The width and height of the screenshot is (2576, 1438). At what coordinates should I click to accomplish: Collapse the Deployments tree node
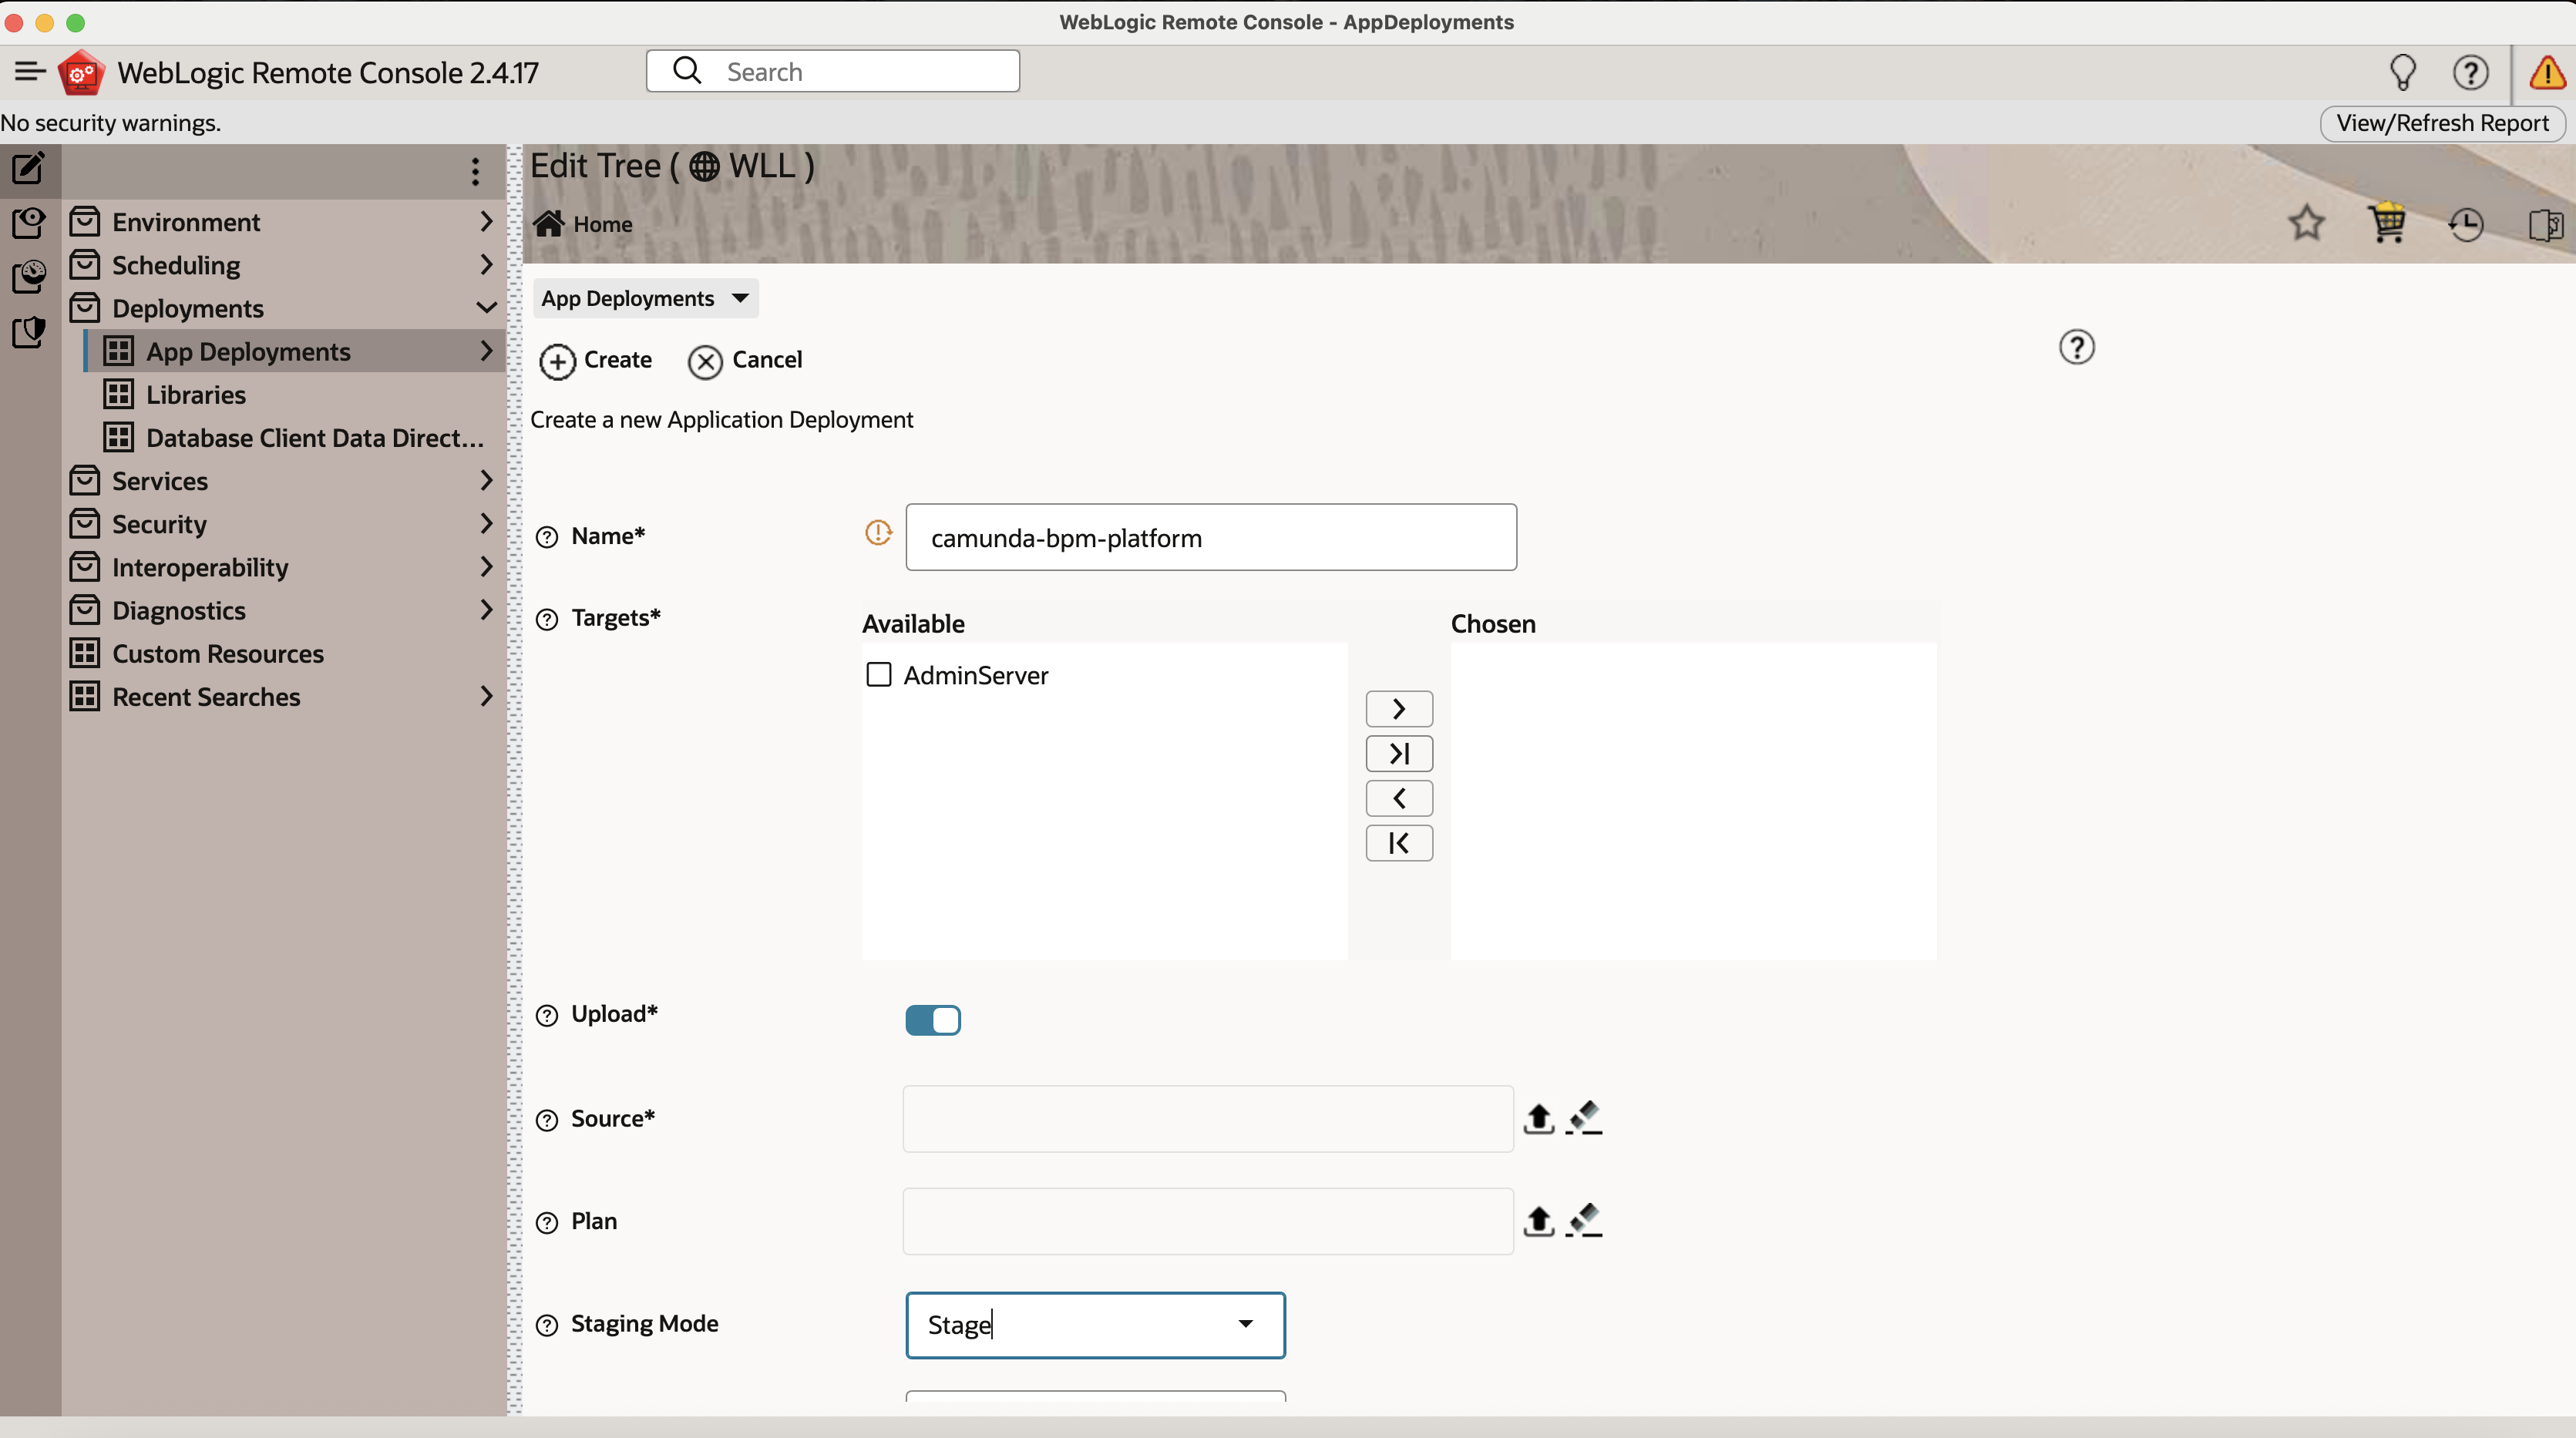tap(486, 308)
